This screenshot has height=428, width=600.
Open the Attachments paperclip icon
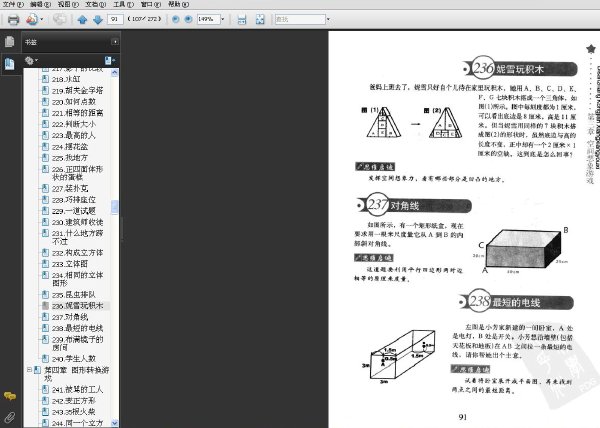click(10, 417)
